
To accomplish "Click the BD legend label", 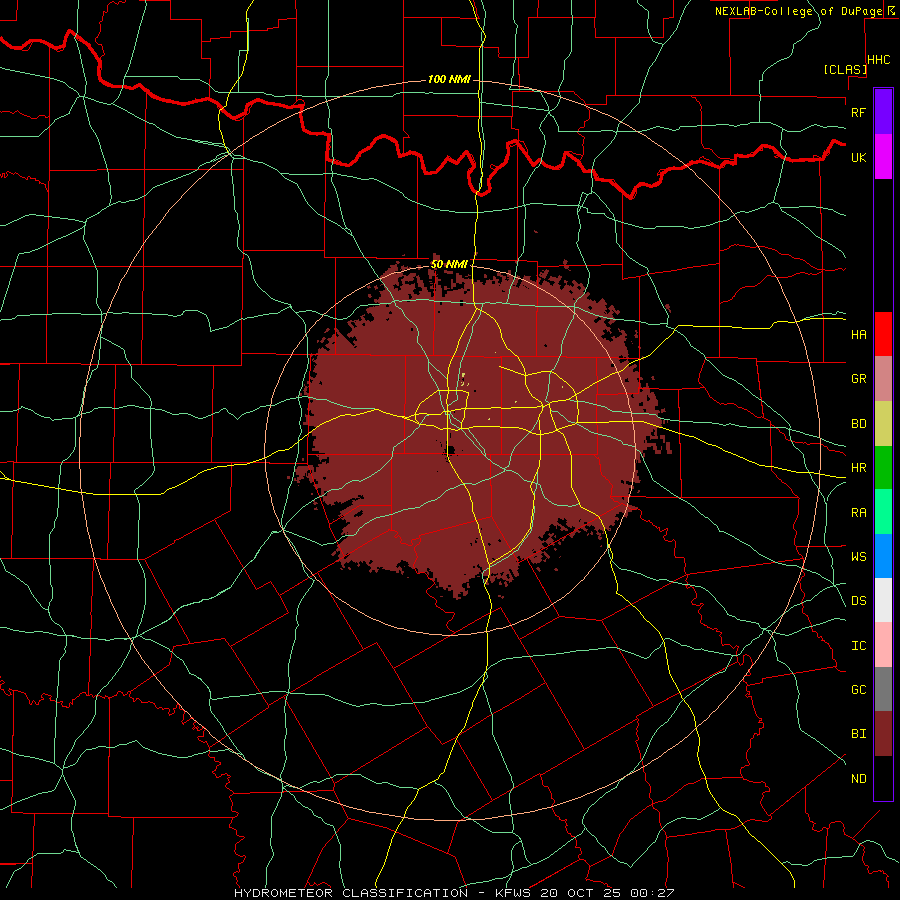I will coord(858,424).
